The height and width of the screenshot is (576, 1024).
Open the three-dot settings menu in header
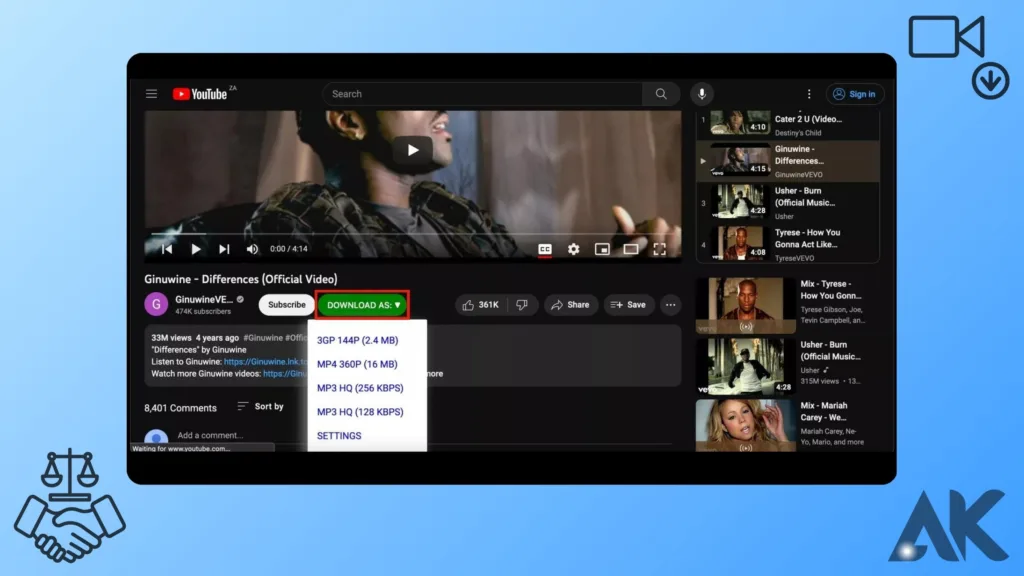[x=809, y=94]
